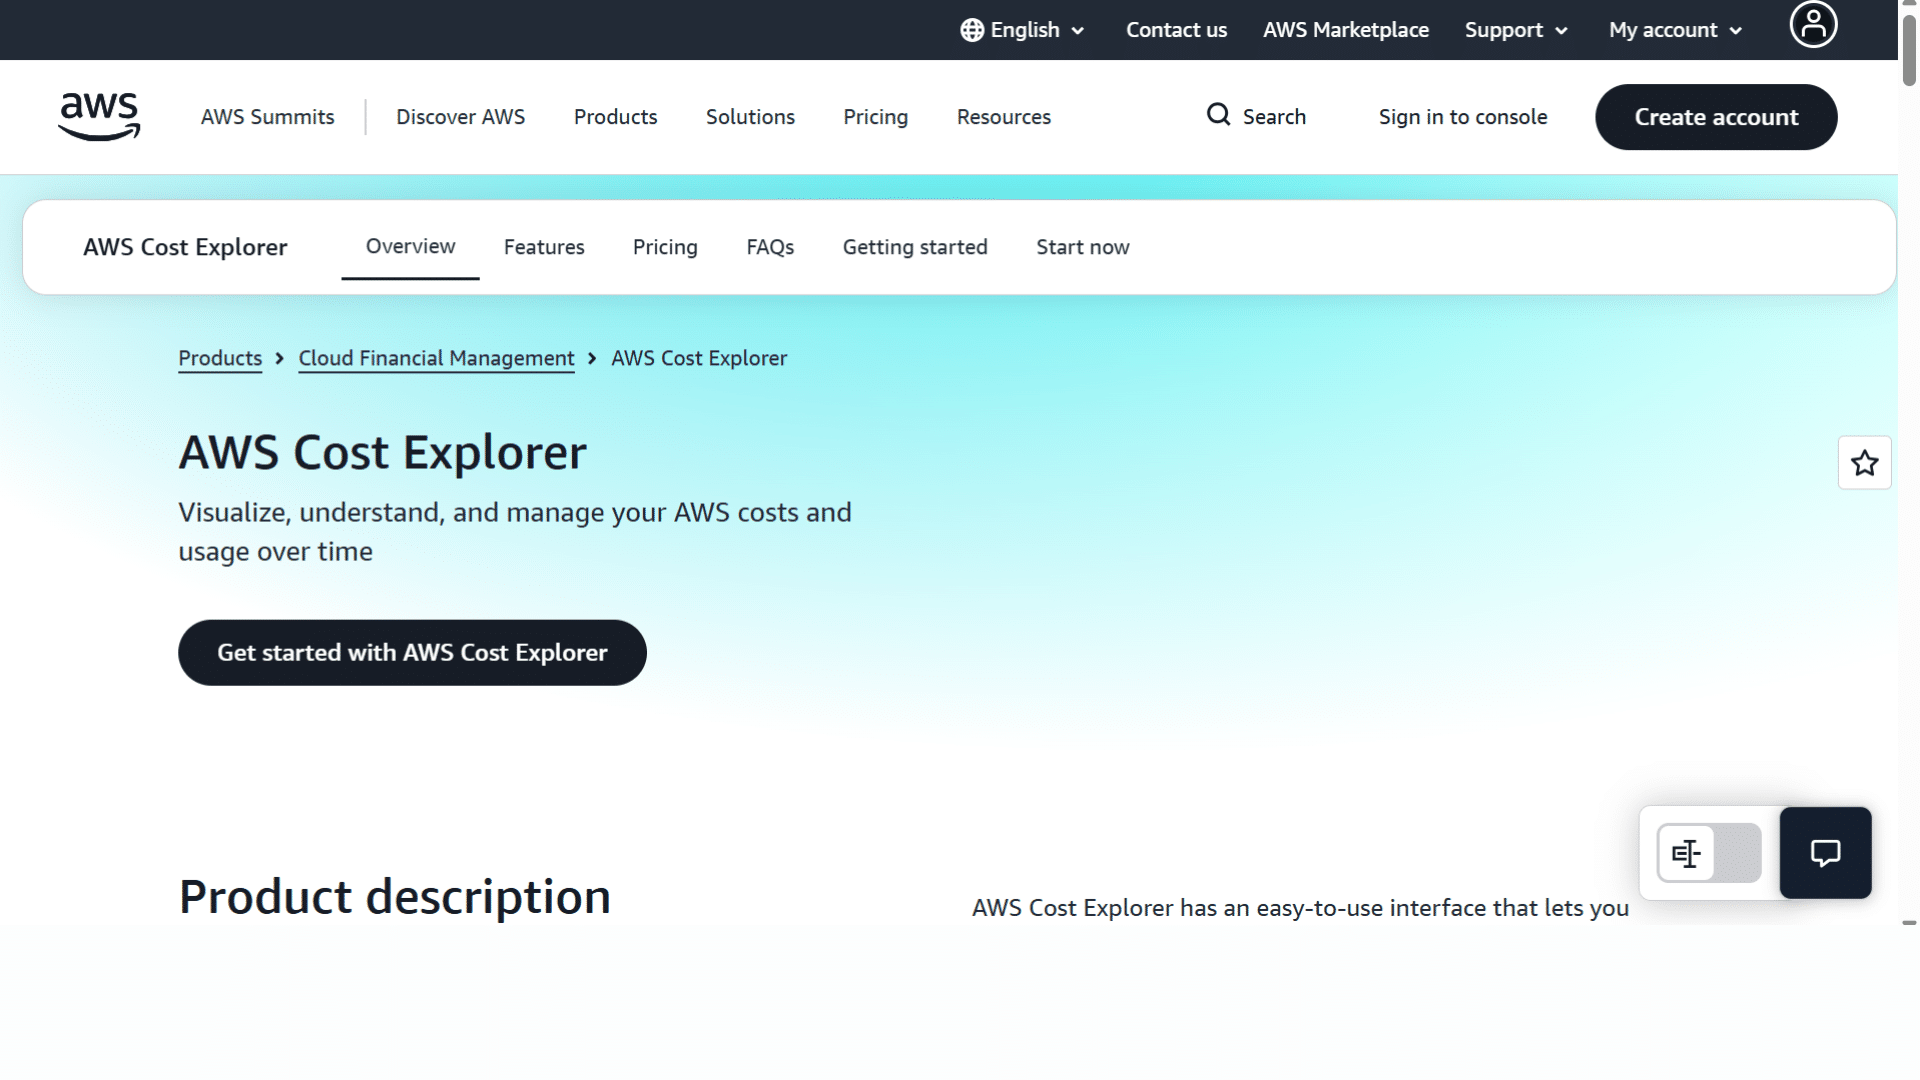Open the Solutions menu

[x=750, y=117]
